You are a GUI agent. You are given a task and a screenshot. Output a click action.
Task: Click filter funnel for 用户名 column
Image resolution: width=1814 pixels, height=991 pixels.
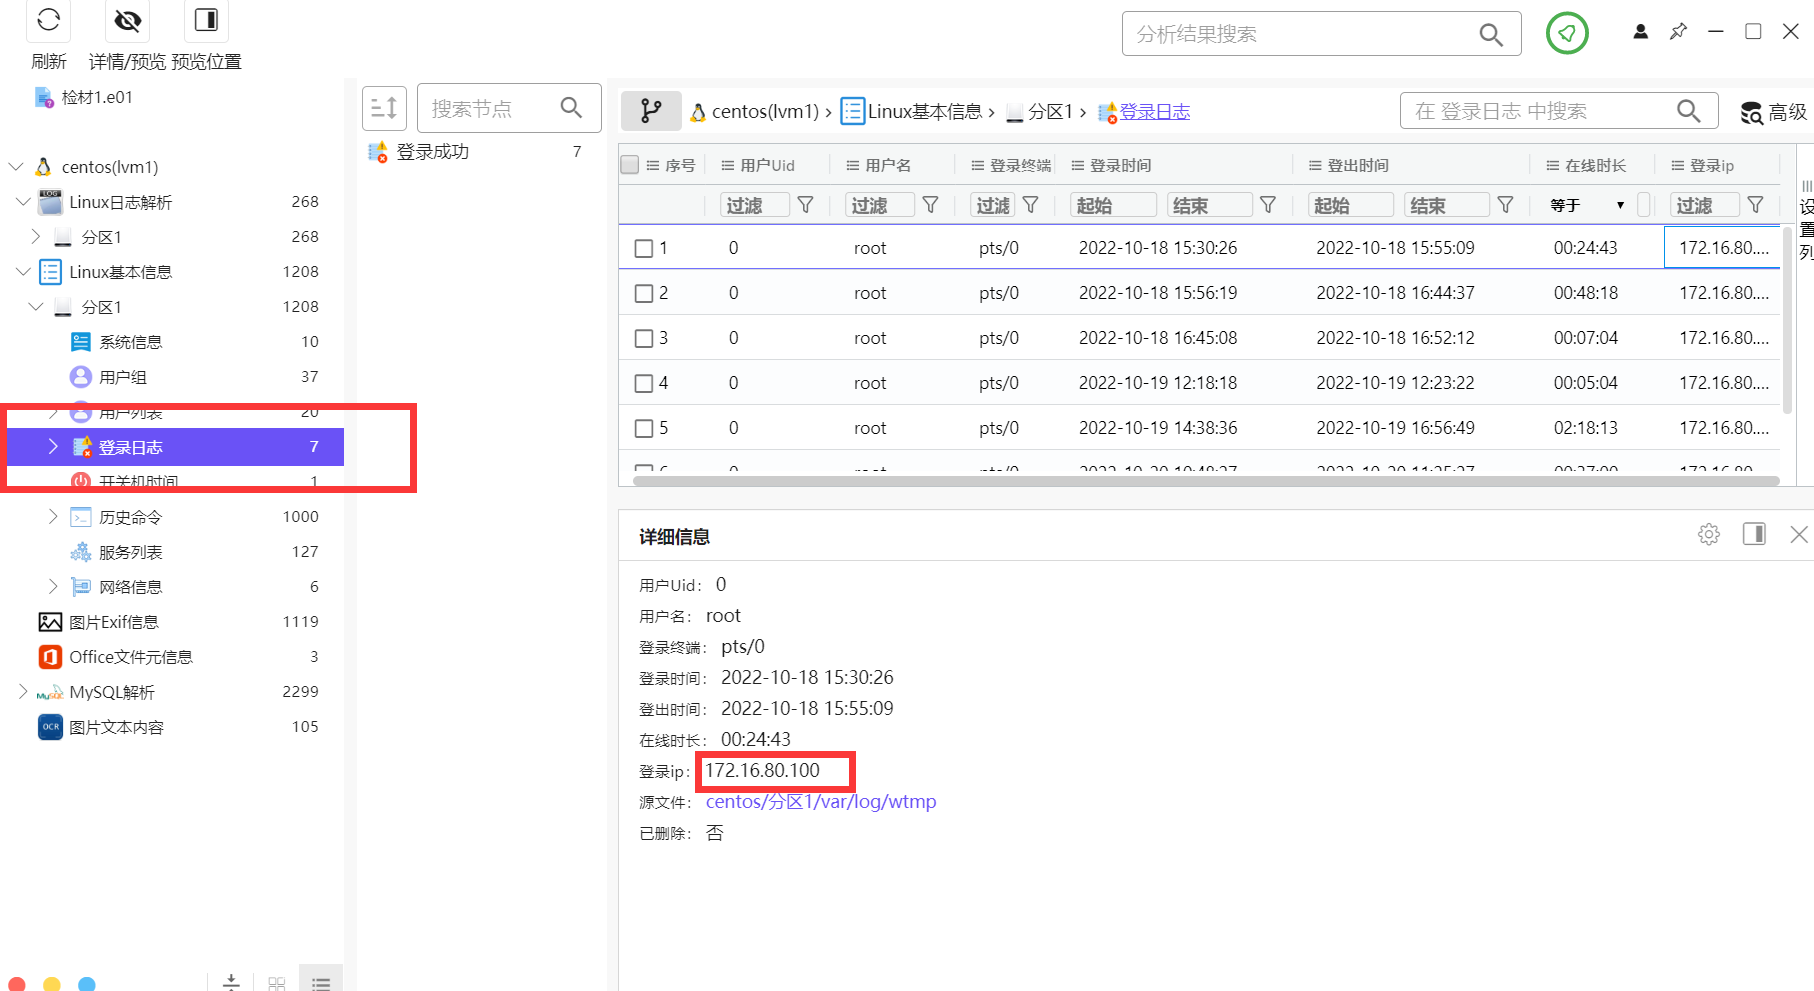pyautogui.click(x=930, y=205)
